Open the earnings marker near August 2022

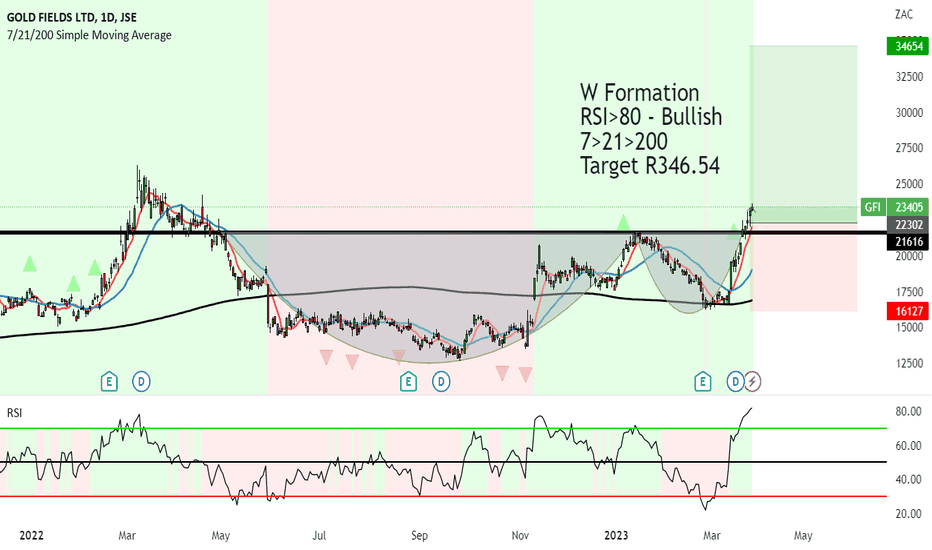point(408,381)
